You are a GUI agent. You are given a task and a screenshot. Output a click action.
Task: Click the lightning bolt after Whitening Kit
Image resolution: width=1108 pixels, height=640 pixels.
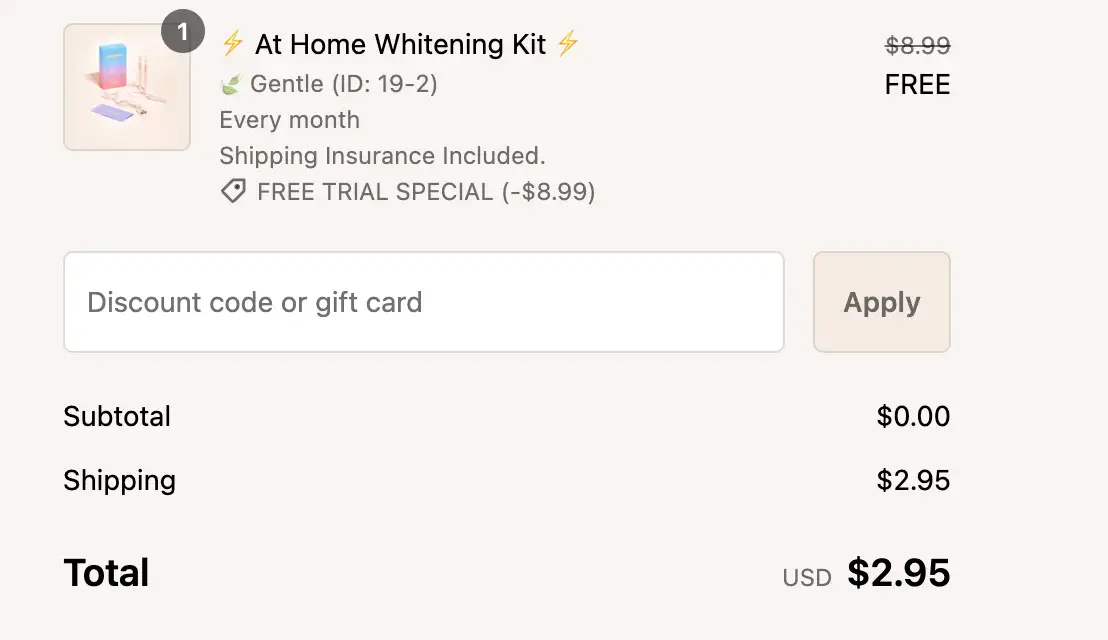pyautogui.click(x=567, y=44)
